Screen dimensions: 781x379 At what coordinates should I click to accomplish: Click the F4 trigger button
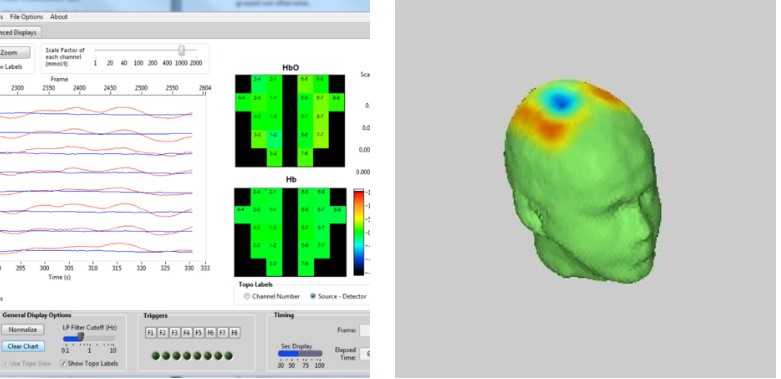coord(187,333)
